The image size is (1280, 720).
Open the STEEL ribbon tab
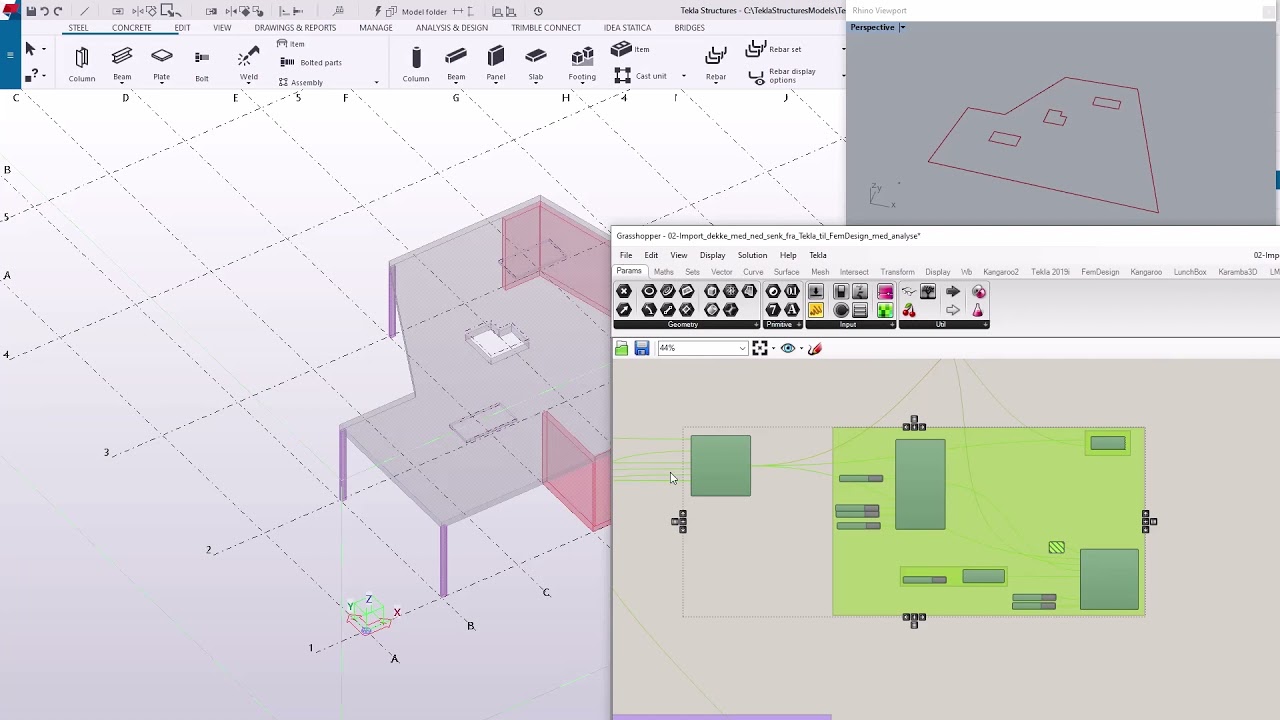point(78,28)
